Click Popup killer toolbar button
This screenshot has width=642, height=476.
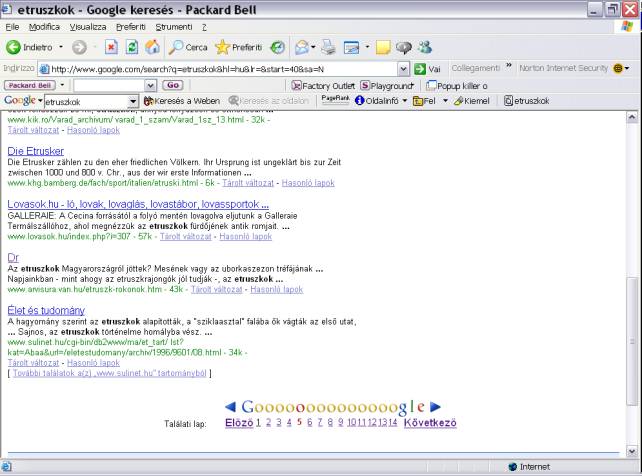click(x=457, y=86)
